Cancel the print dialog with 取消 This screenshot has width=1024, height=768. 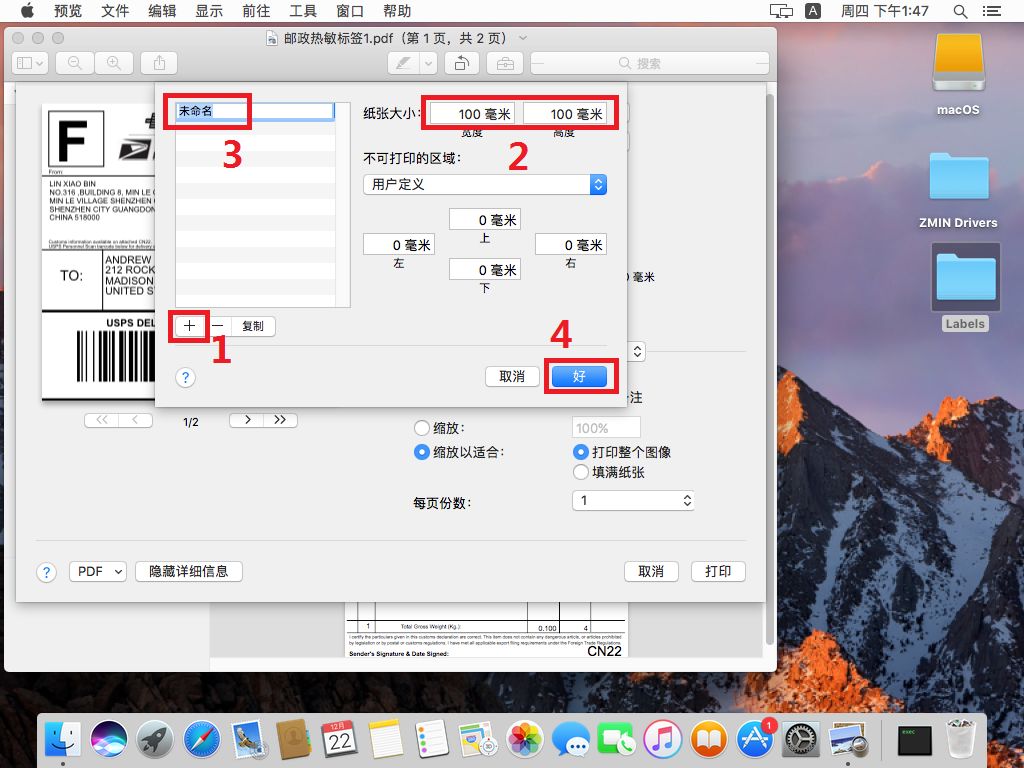click(x=651, y=571)
